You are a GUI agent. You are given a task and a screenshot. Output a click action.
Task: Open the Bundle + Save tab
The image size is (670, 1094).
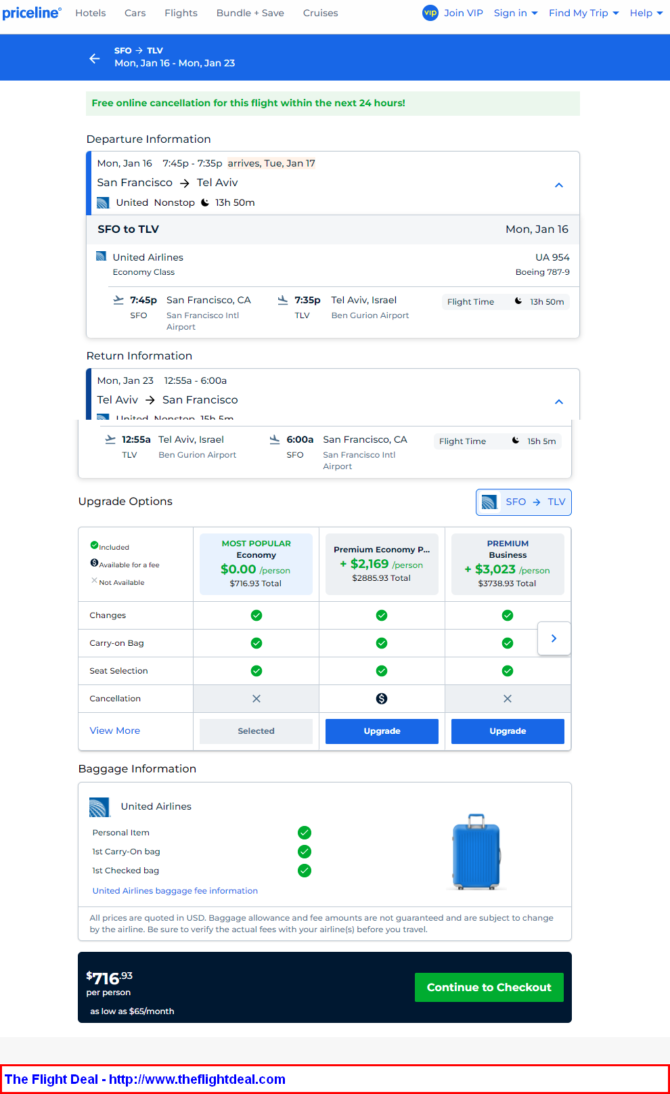point(250,13)
